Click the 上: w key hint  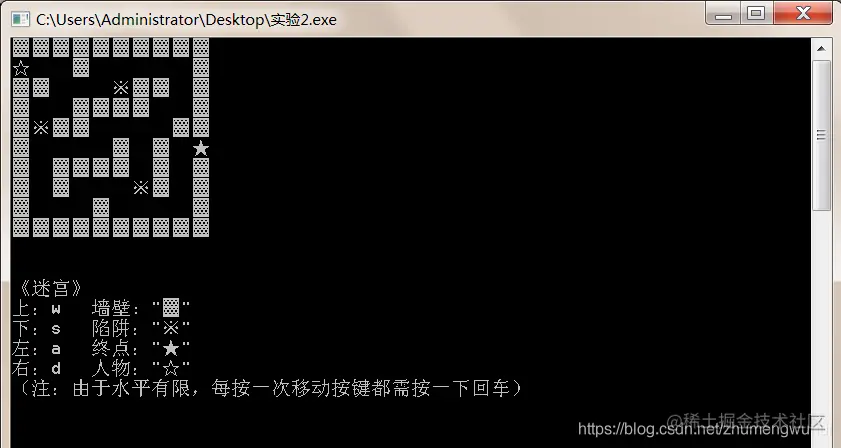point(36,309)
